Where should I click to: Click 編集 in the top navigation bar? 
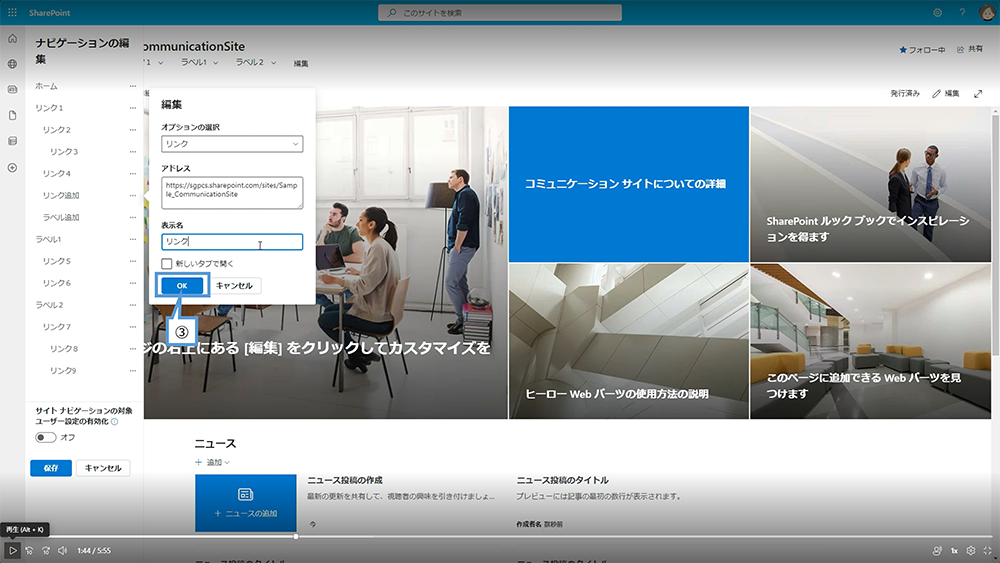click(x=301, y=63)
